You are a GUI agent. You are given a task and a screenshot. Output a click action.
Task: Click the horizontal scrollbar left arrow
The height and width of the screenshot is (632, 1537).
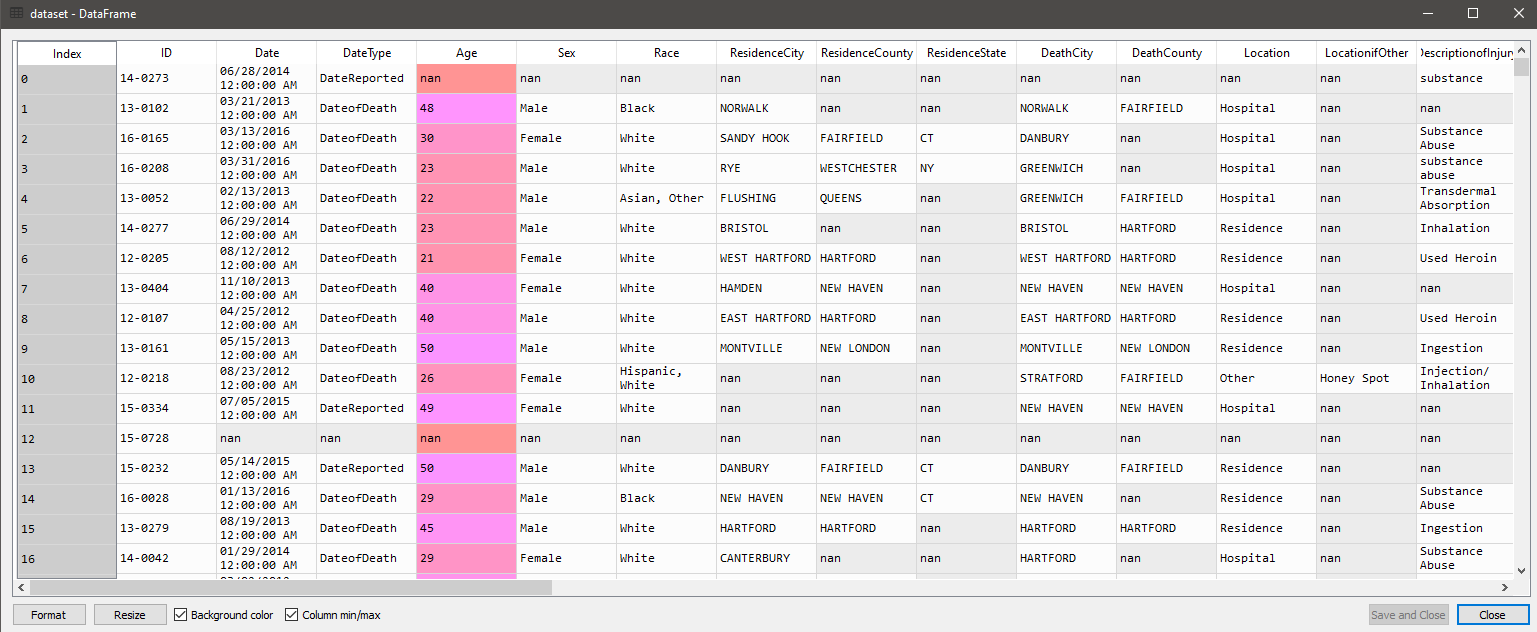[22, 587]
